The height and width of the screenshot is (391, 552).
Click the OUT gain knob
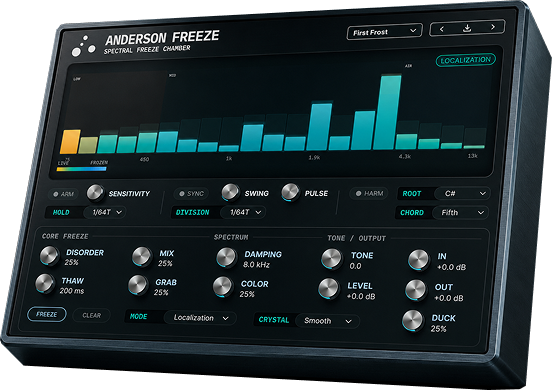tap(416, 290)
